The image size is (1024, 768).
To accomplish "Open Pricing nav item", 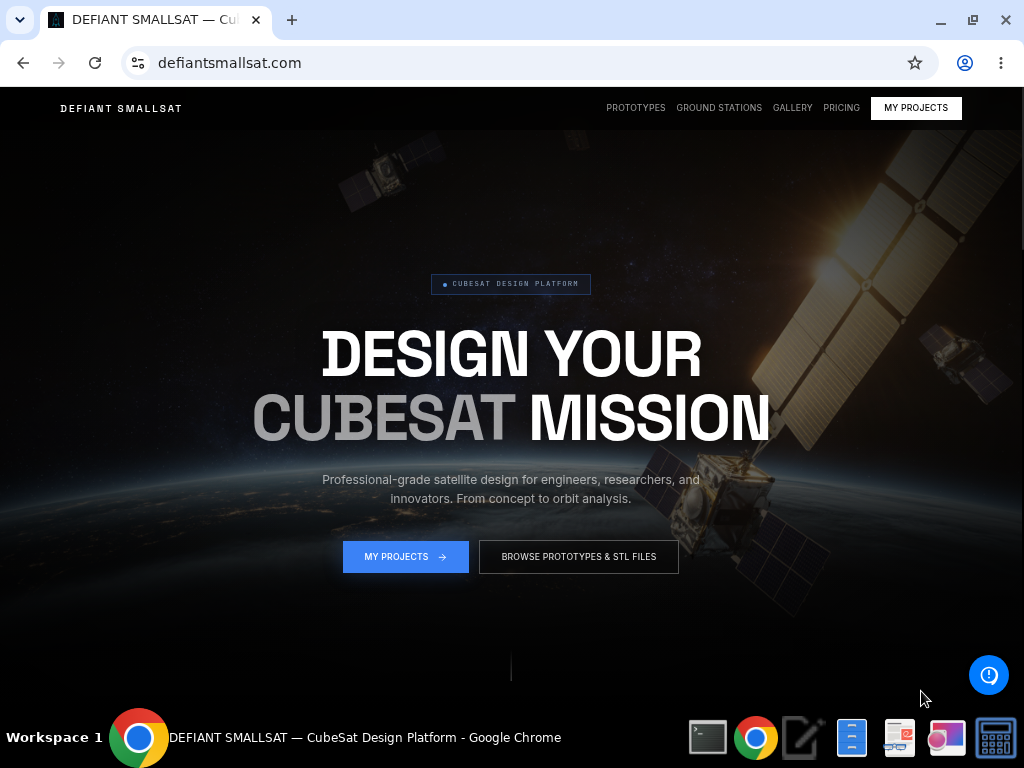I will click(841, 108).
